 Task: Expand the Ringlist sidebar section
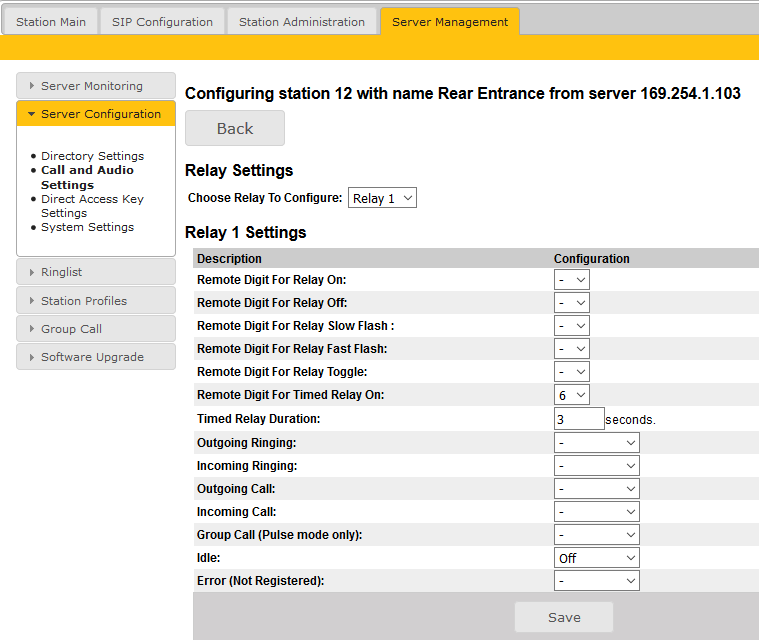click(x=96, y=272)
